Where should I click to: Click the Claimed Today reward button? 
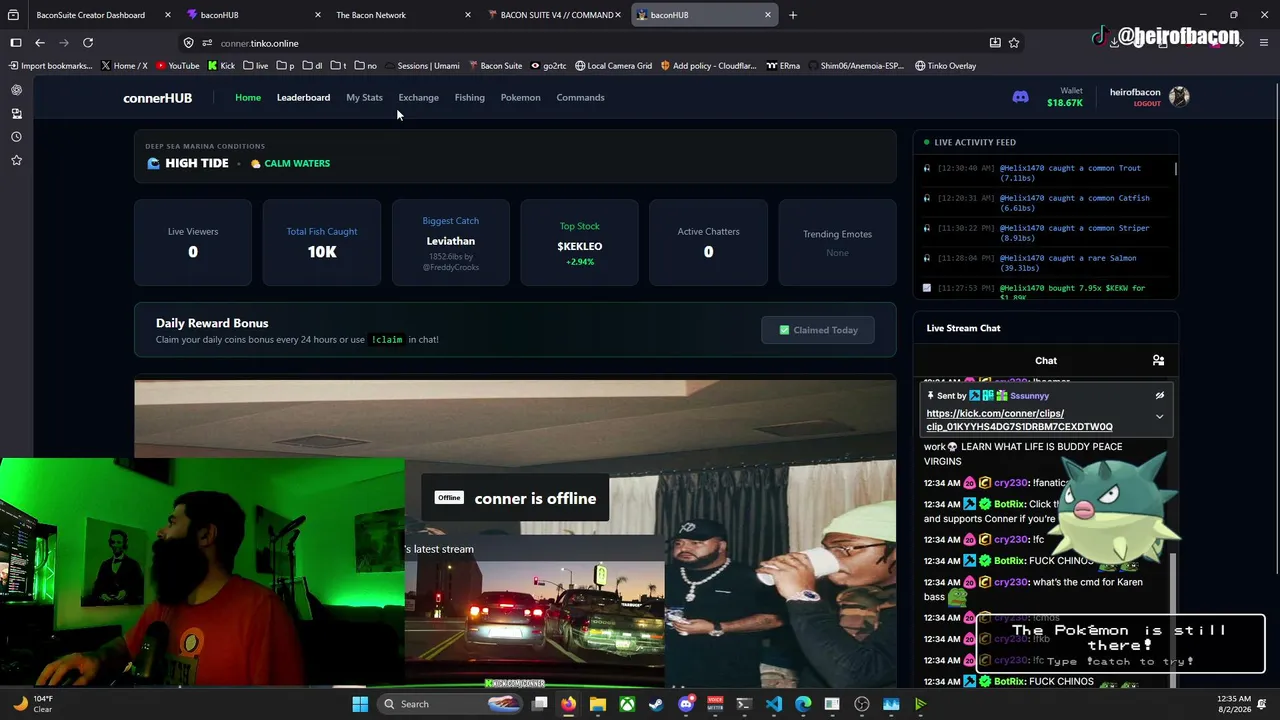pos(818,330)
